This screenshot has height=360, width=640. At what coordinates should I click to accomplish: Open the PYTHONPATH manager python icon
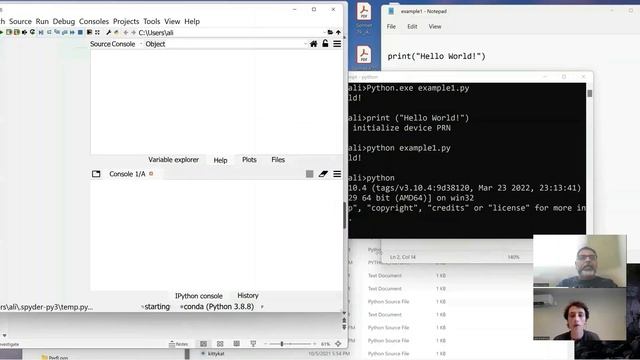point(116,32)
